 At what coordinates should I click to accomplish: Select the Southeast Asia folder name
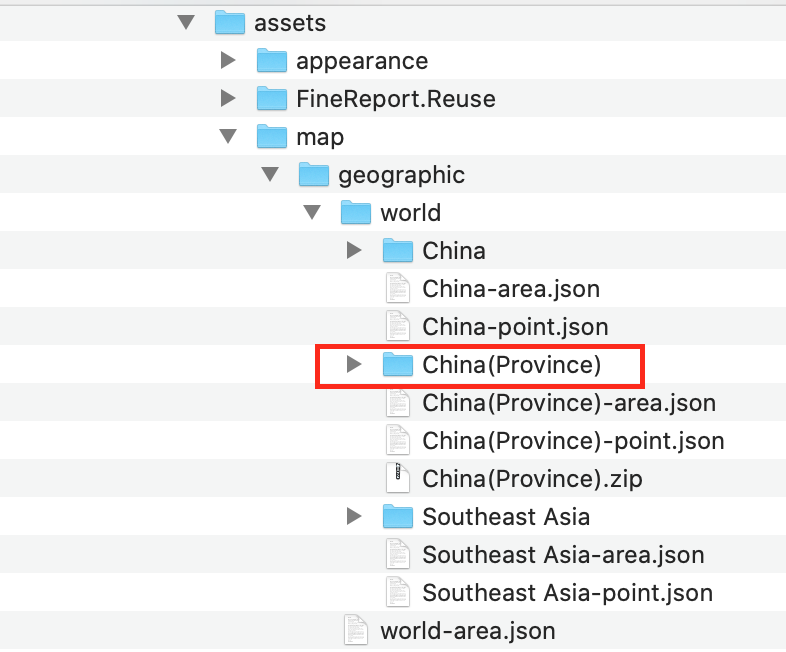click(x=506, y=517)
